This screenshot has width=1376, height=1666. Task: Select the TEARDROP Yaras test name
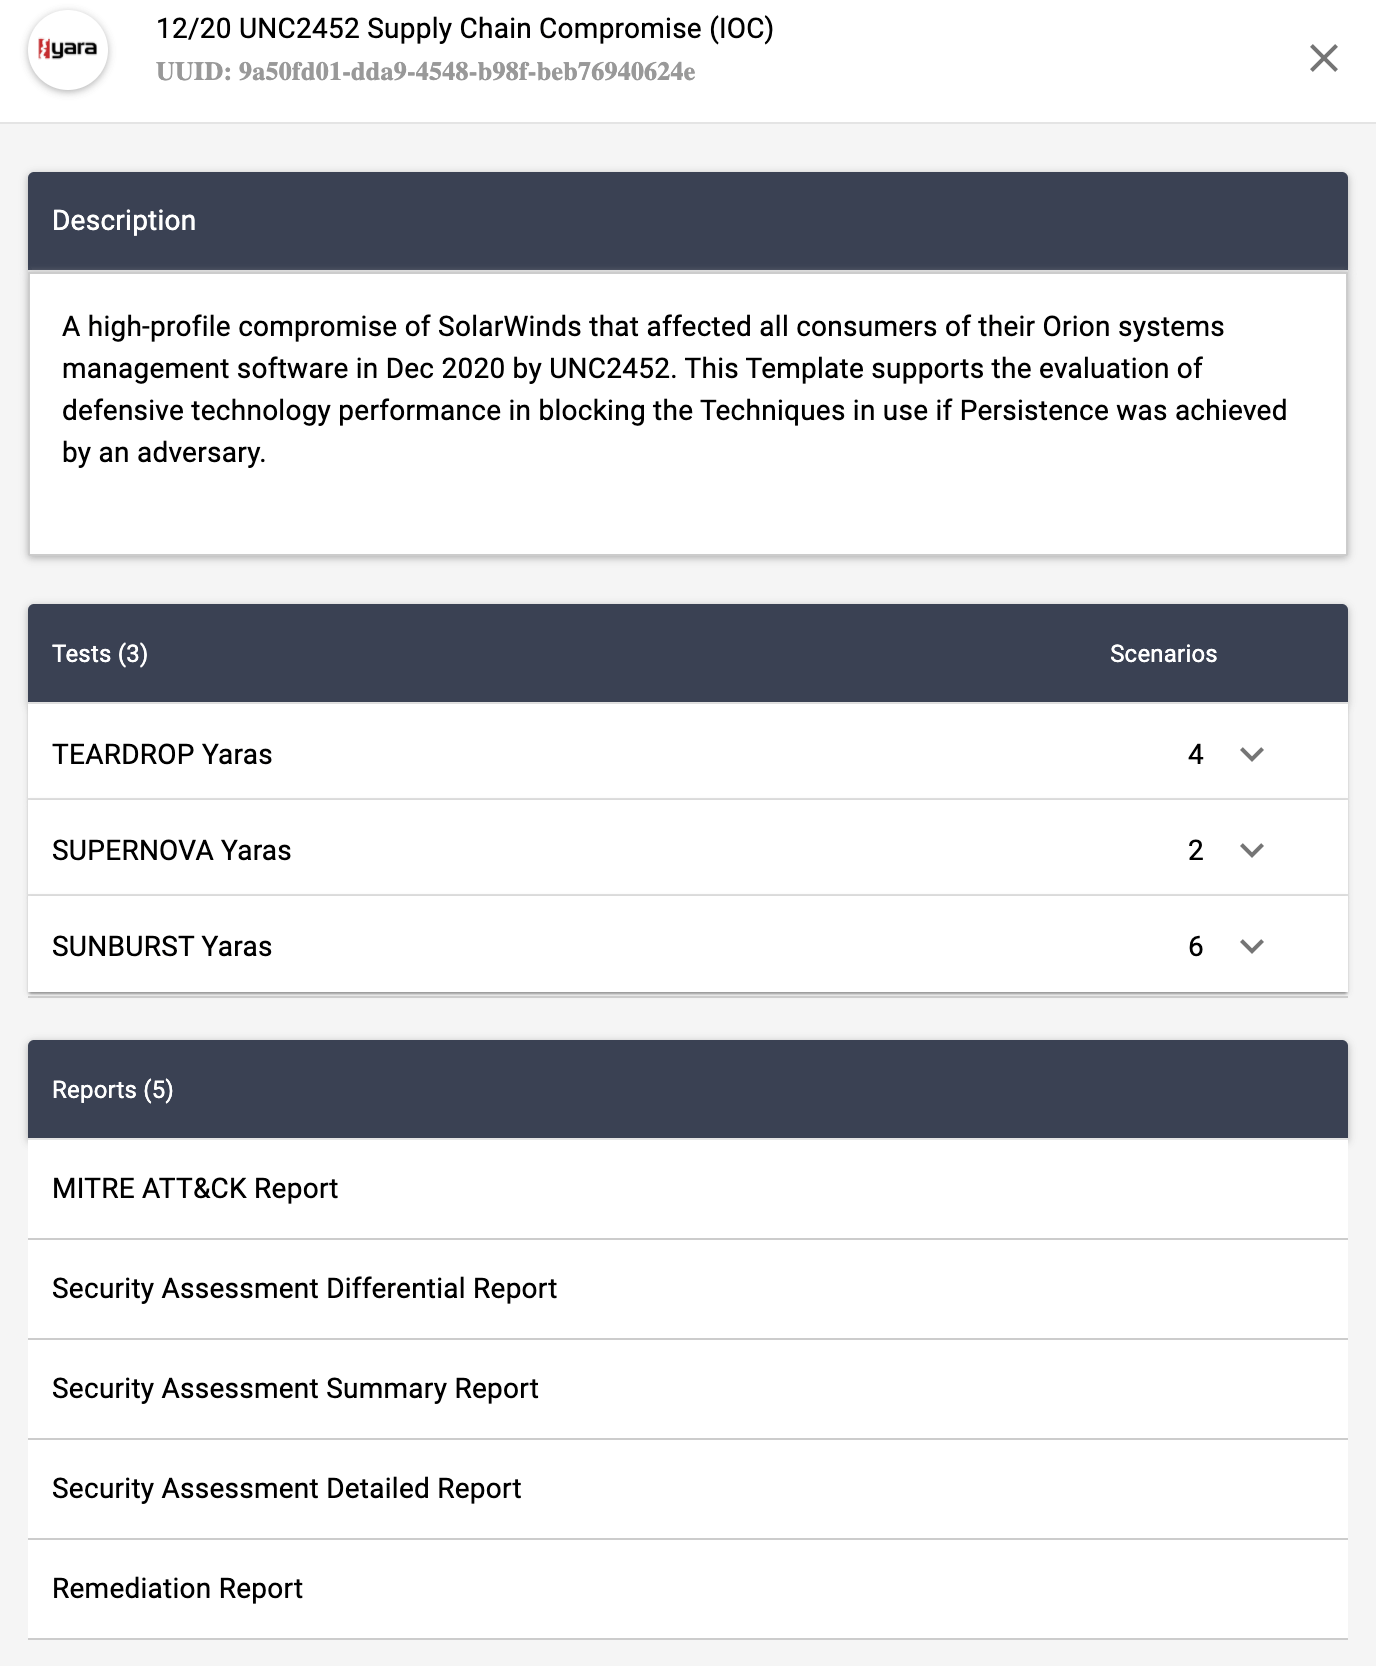(x=162, y=754)
